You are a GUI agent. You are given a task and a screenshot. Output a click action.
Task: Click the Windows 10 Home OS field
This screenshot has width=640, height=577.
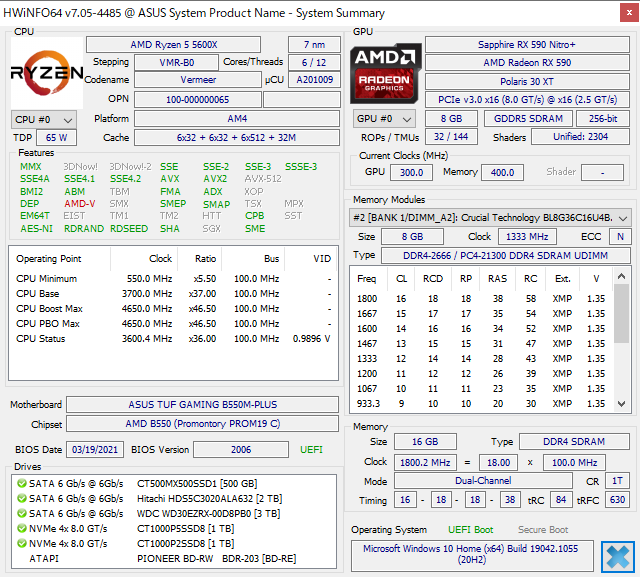(x=472, y=556)
